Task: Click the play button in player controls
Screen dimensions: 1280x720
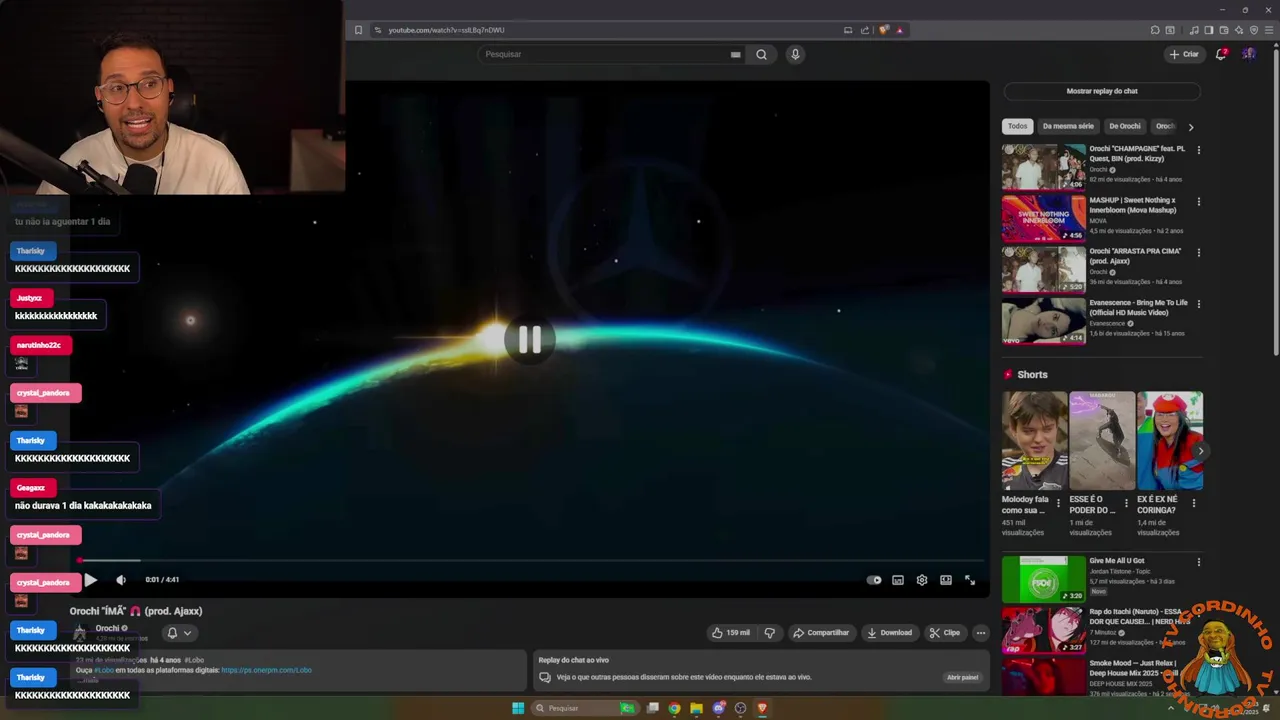Action: coord(90,580)
